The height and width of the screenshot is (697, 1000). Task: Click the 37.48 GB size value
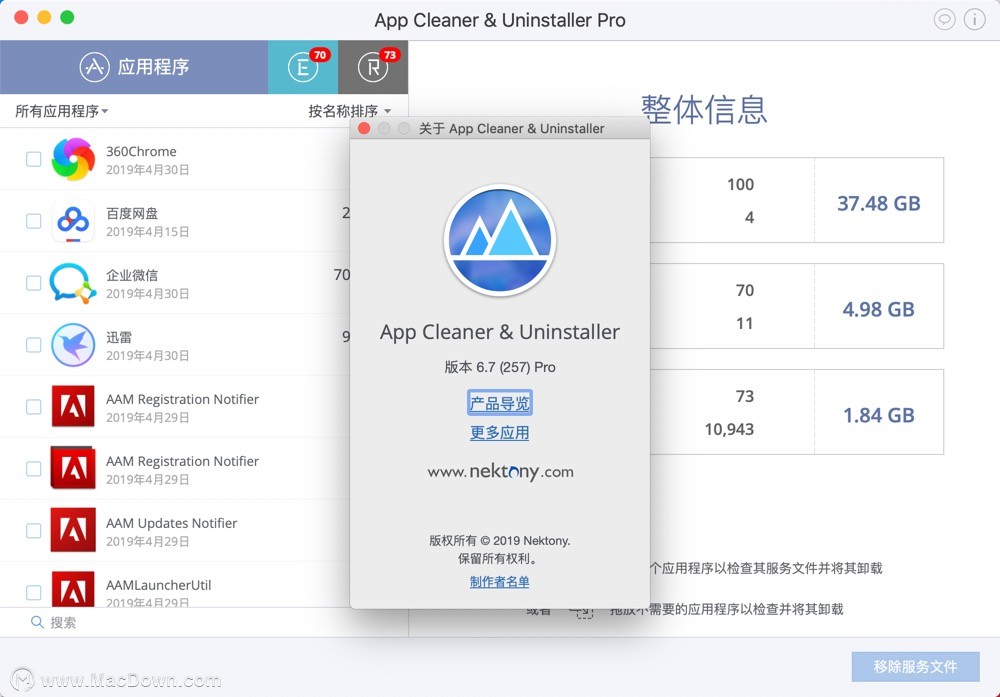pyautogui.click(x=879, y=203)
